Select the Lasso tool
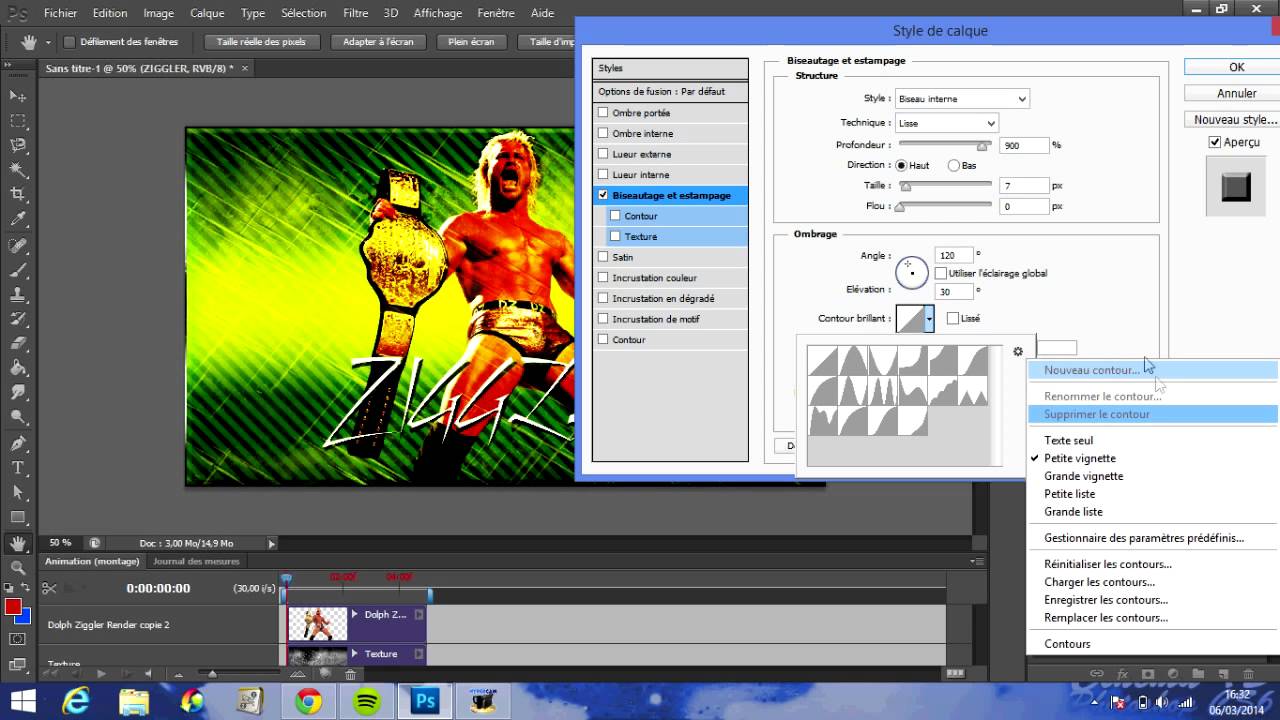The image size is (1280, 720). point(17,145)
